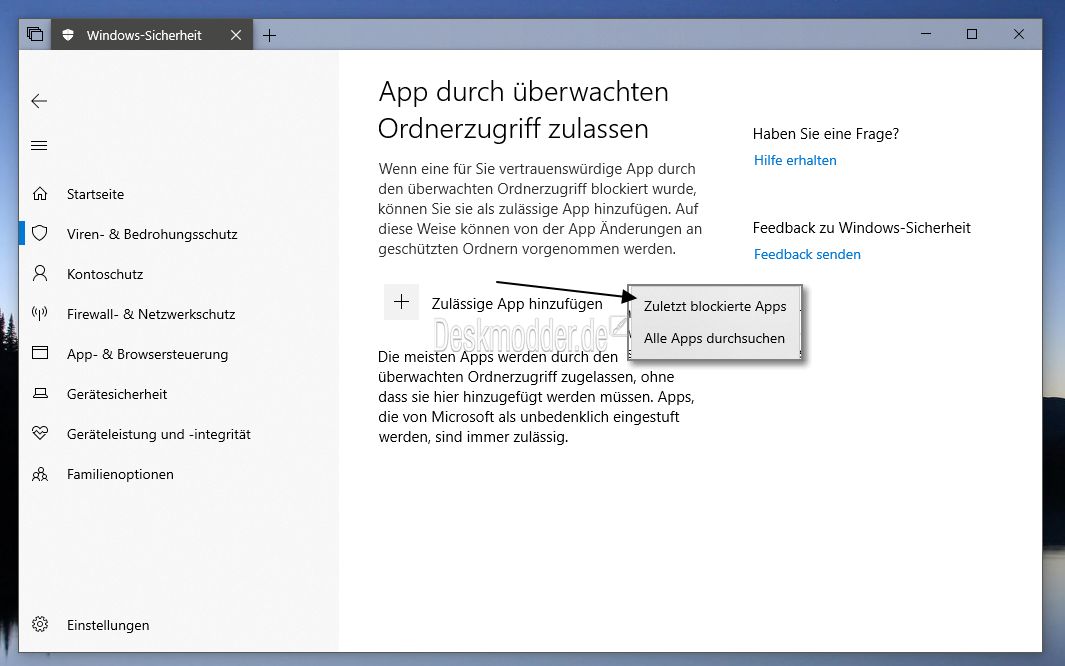
Task: Choose Alle Apps durchsuchen from popup
Action: 715,338
